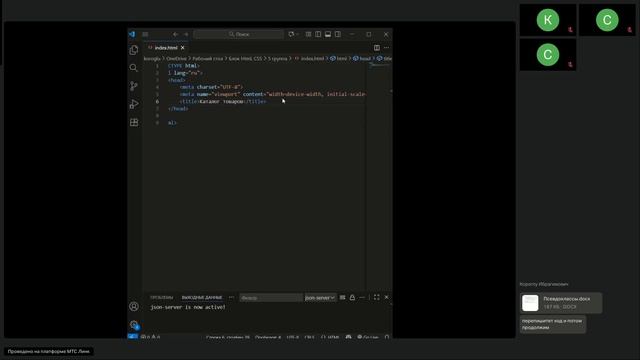Screen dimensions: 640x360
Task: Open the Run and Debug view
Action: tap(134, 104)
